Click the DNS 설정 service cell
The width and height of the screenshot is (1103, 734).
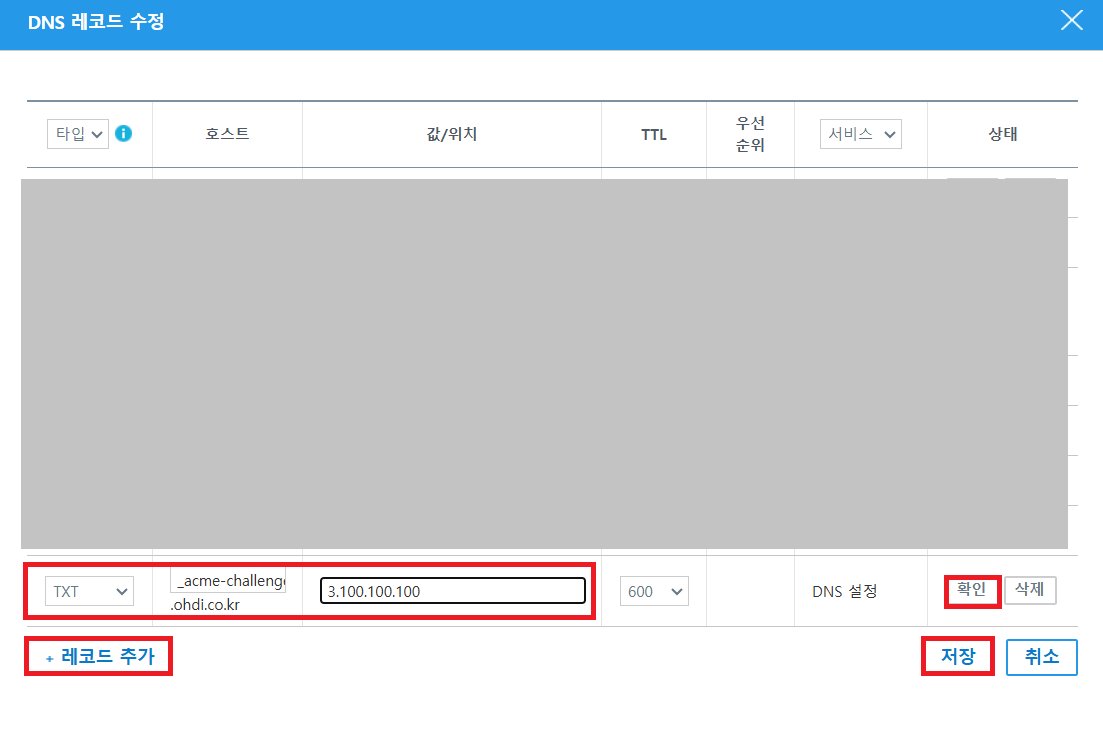pos(844,591)
